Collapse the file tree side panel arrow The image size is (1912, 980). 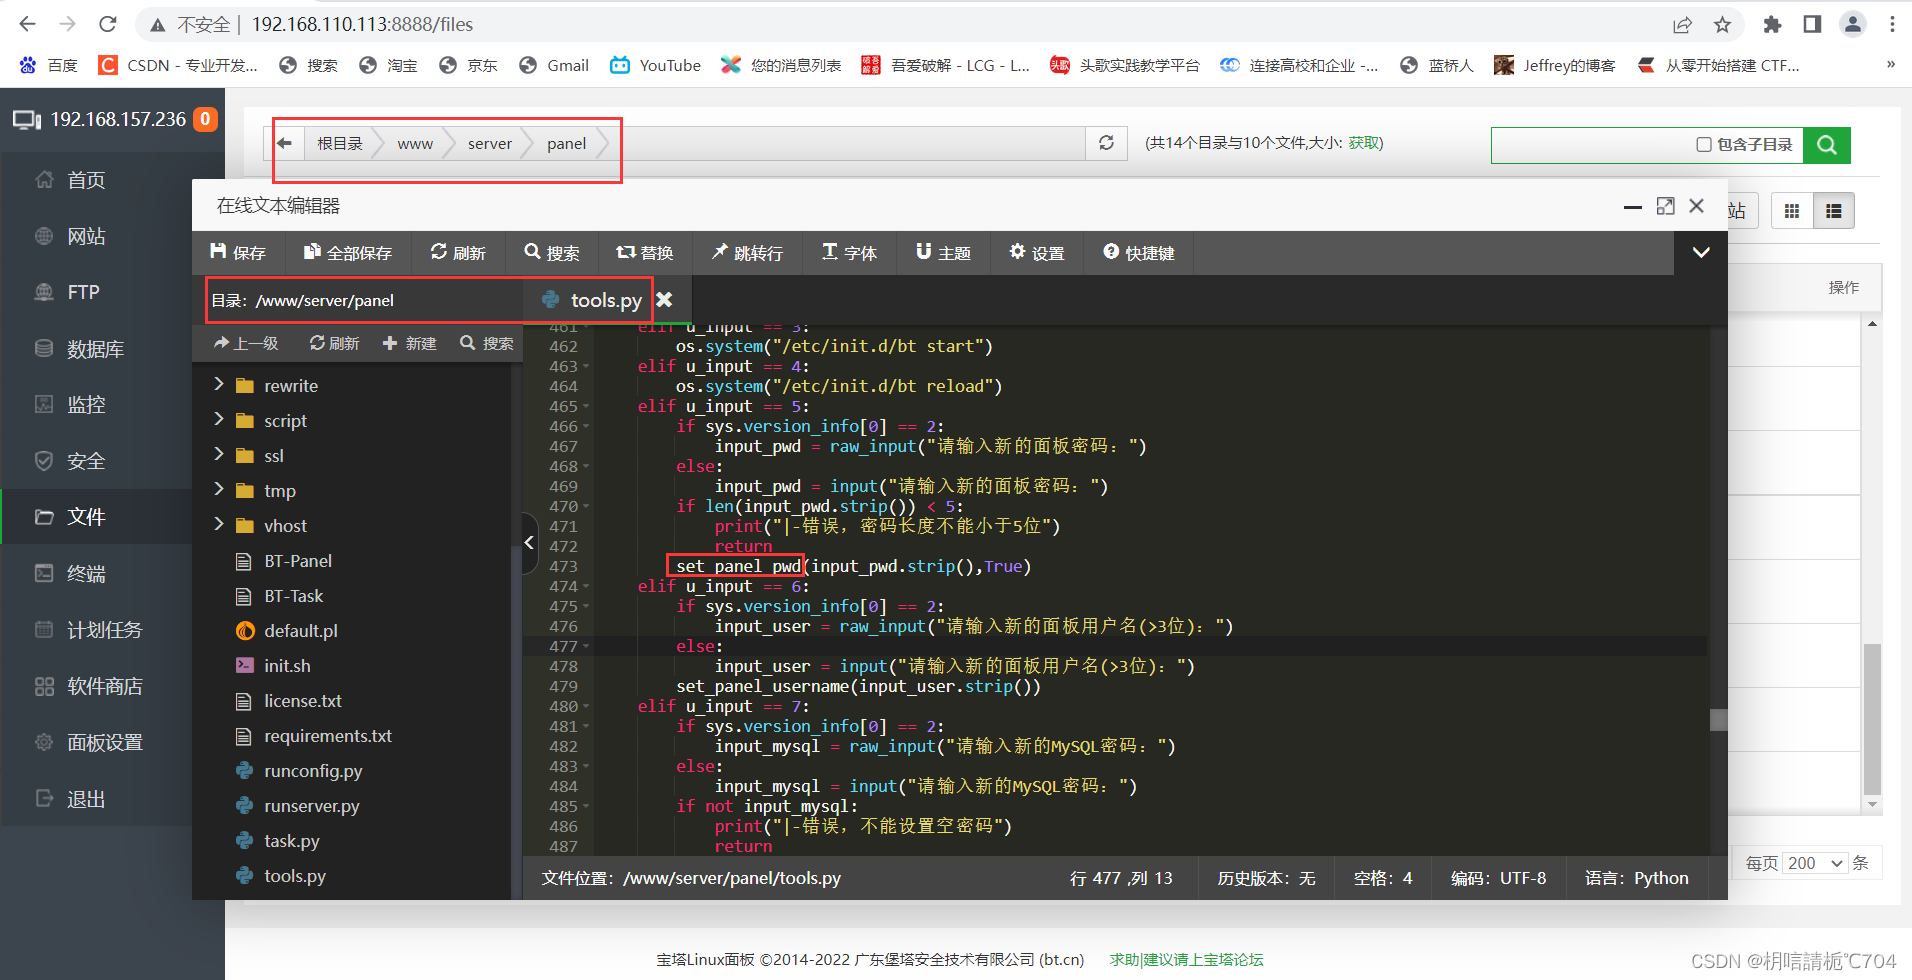[530, 543]
